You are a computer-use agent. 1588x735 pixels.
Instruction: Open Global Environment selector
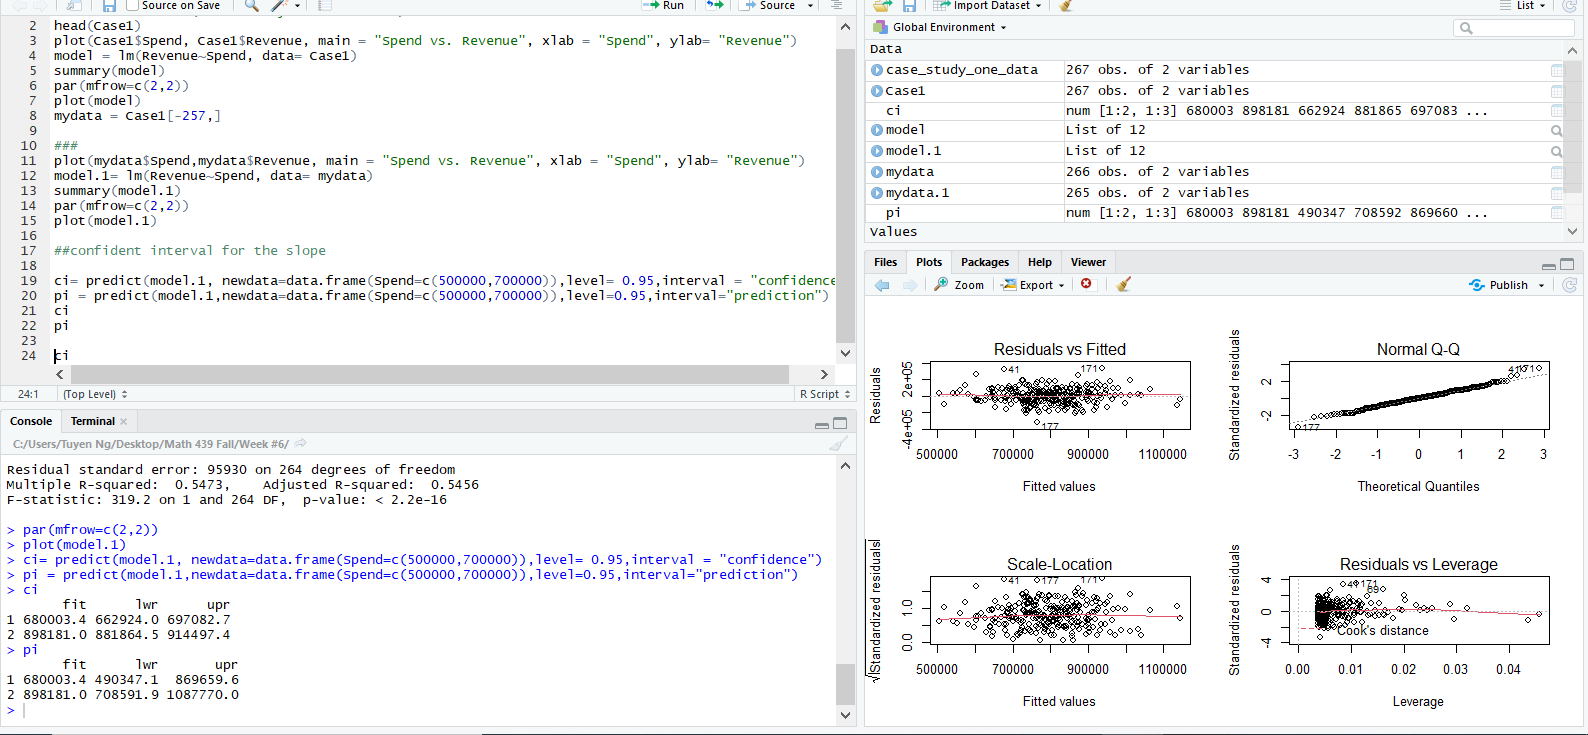coord(941,27)
